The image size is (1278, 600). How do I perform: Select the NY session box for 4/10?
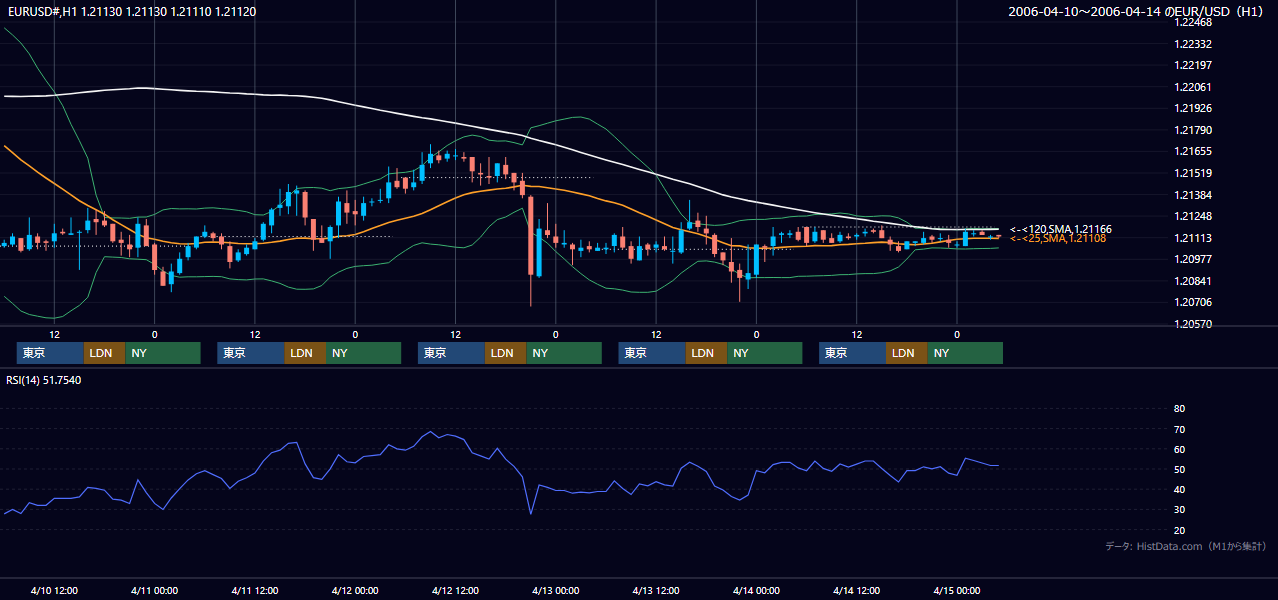(163, 353)
